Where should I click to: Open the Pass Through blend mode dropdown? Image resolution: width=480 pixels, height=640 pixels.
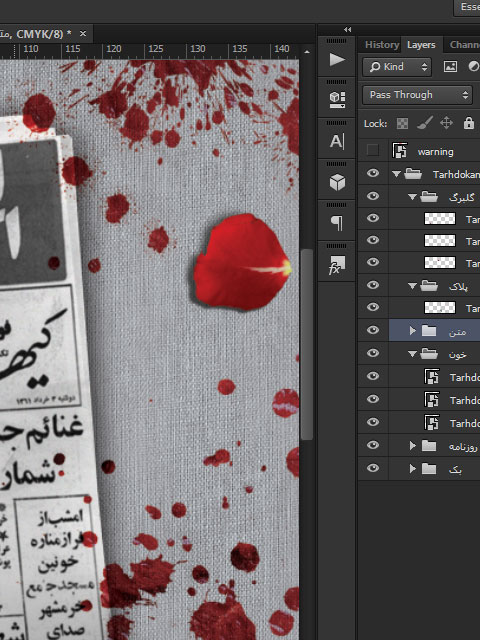click(x=417, y=95)
